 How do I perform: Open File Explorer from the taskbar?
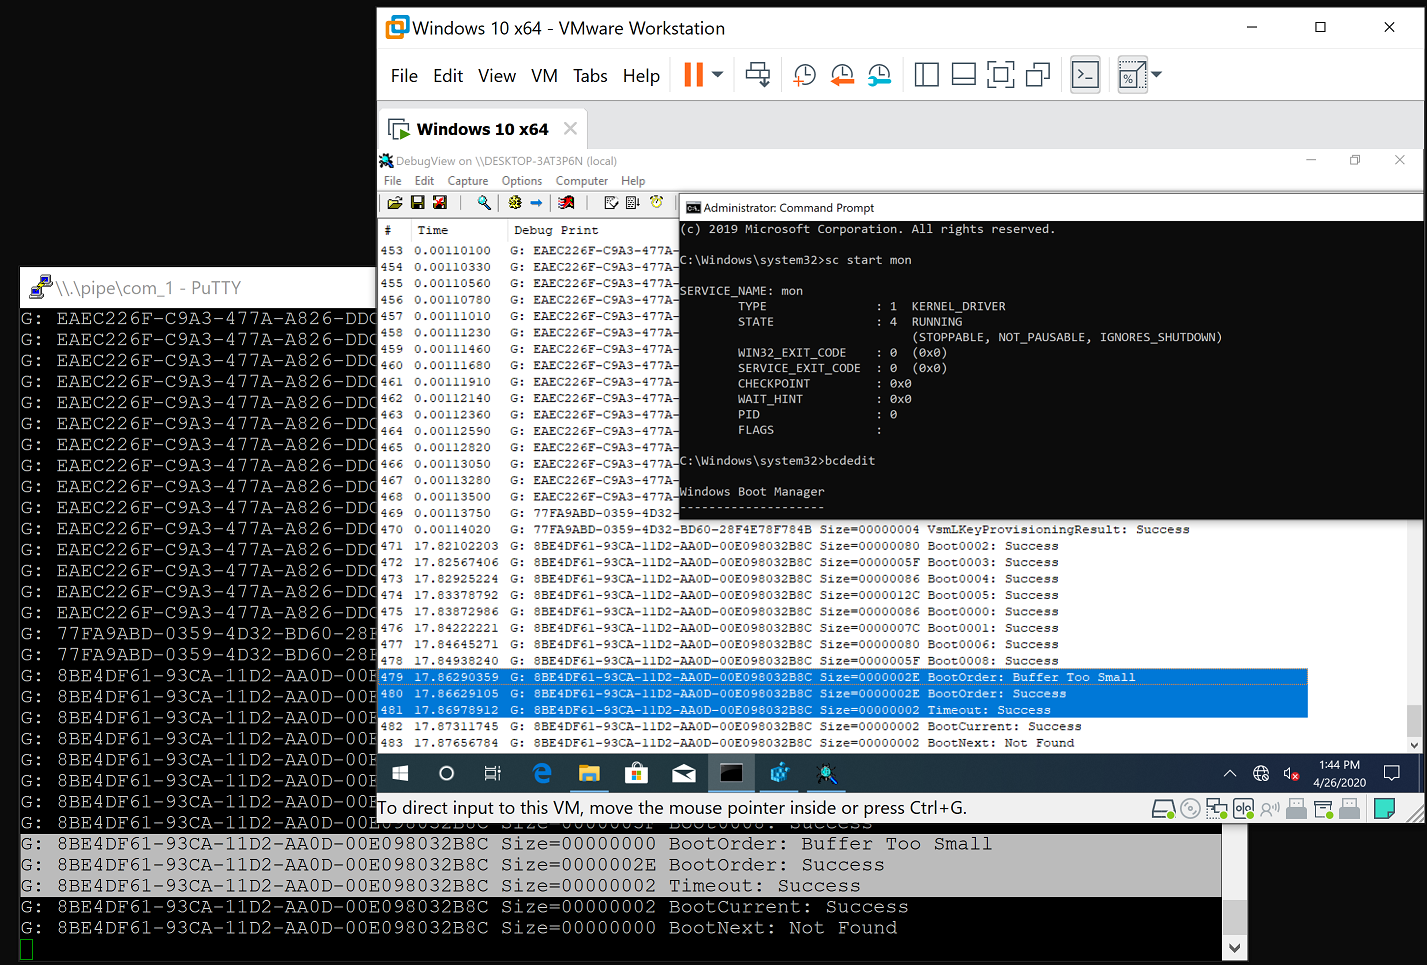click(x=589, y=773)
